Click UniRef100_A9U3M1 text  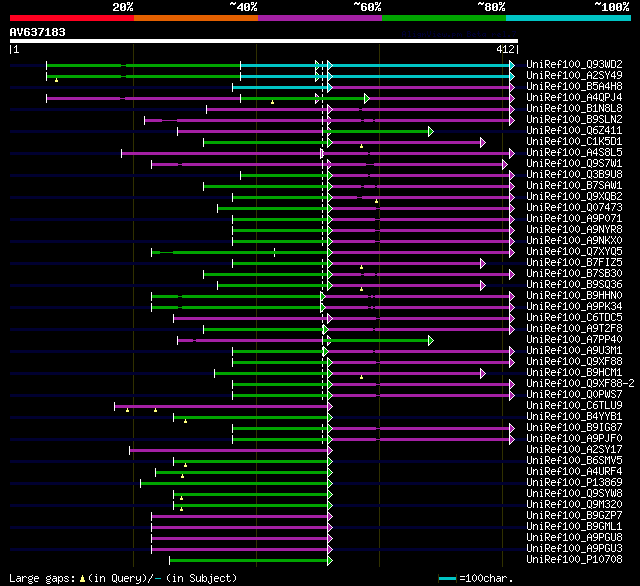click(574, 351)
